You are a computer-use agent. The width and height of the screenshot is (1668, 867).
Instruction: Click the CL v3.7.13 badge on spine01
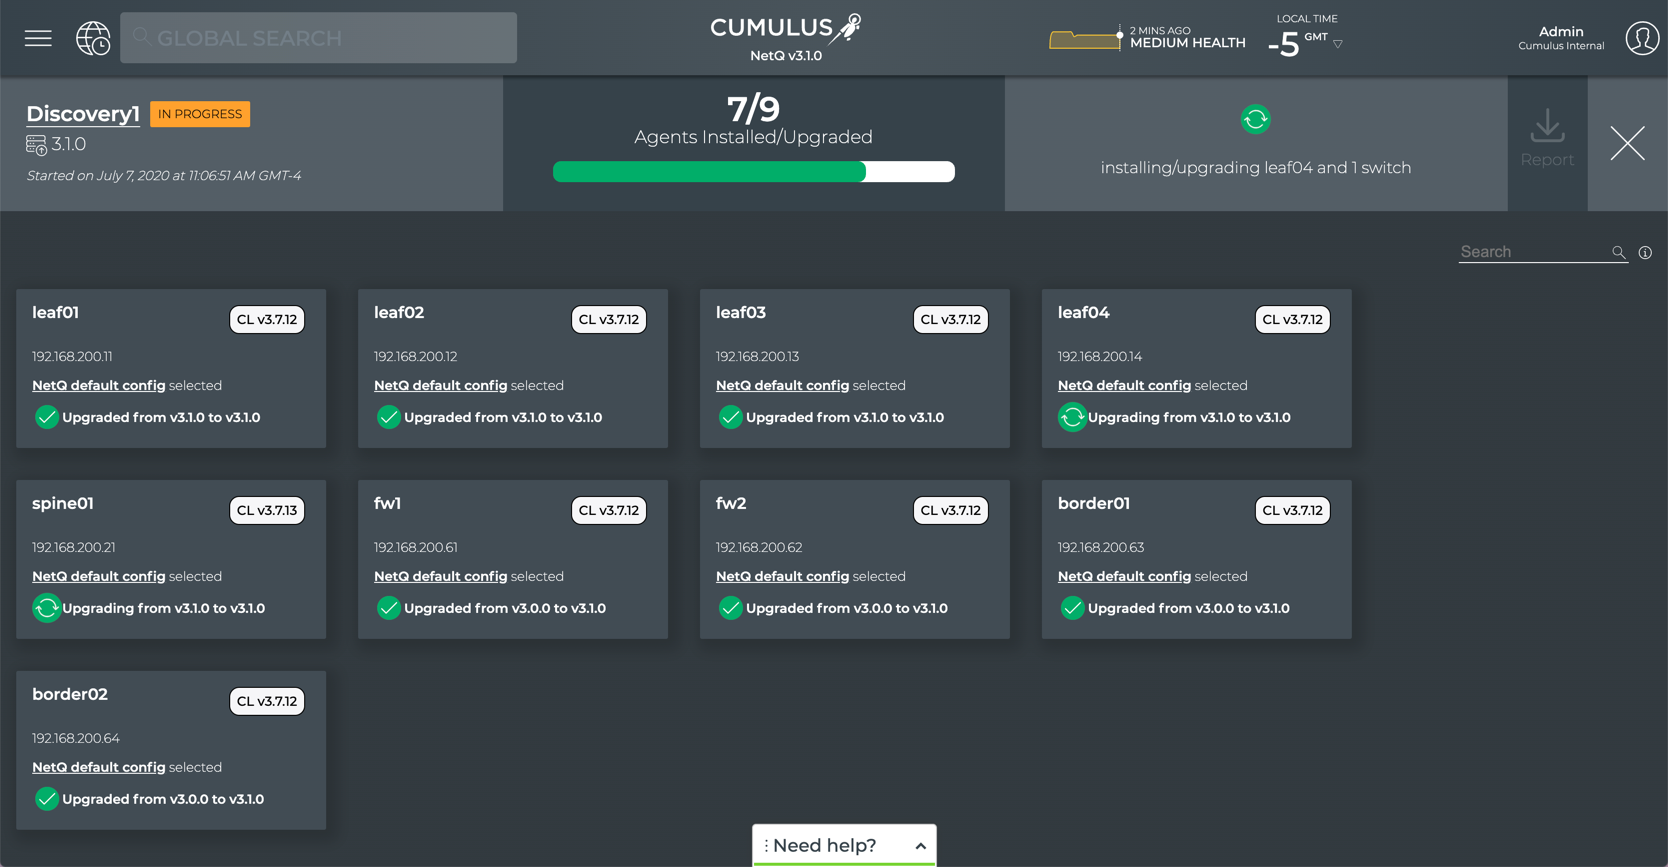tap(267, 511)
